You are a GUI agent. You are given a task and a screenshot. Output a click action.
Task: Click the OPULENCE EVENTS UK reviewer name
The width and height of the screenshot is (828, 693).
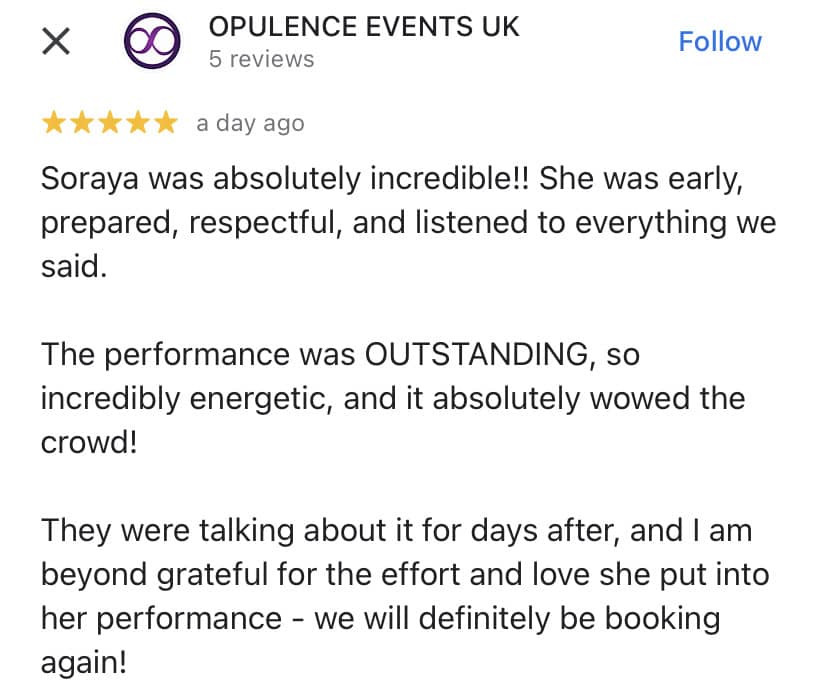pyautogui.click(x=364, y=27)
